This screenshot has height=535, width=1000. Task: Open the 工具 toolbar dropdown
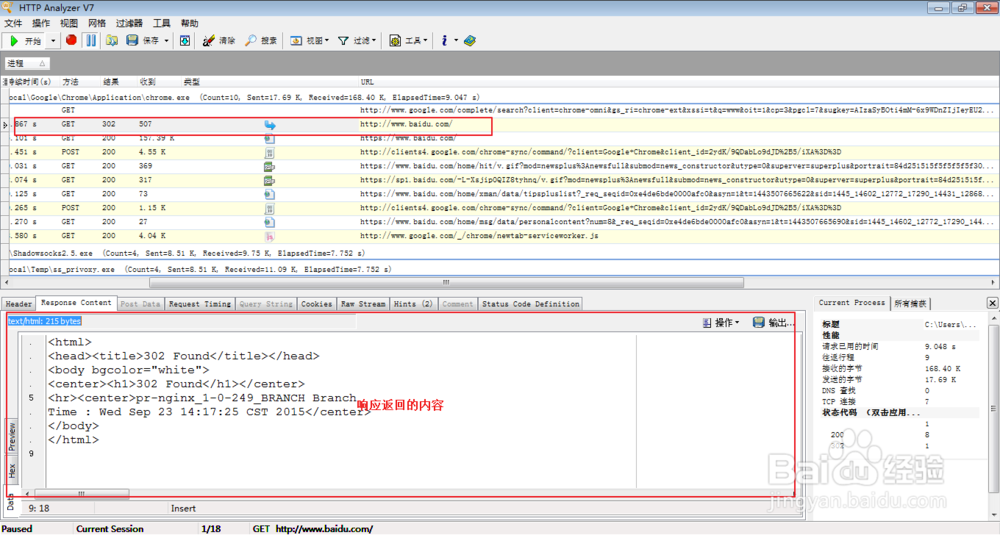pyautogui.click(x=408, y=41)
